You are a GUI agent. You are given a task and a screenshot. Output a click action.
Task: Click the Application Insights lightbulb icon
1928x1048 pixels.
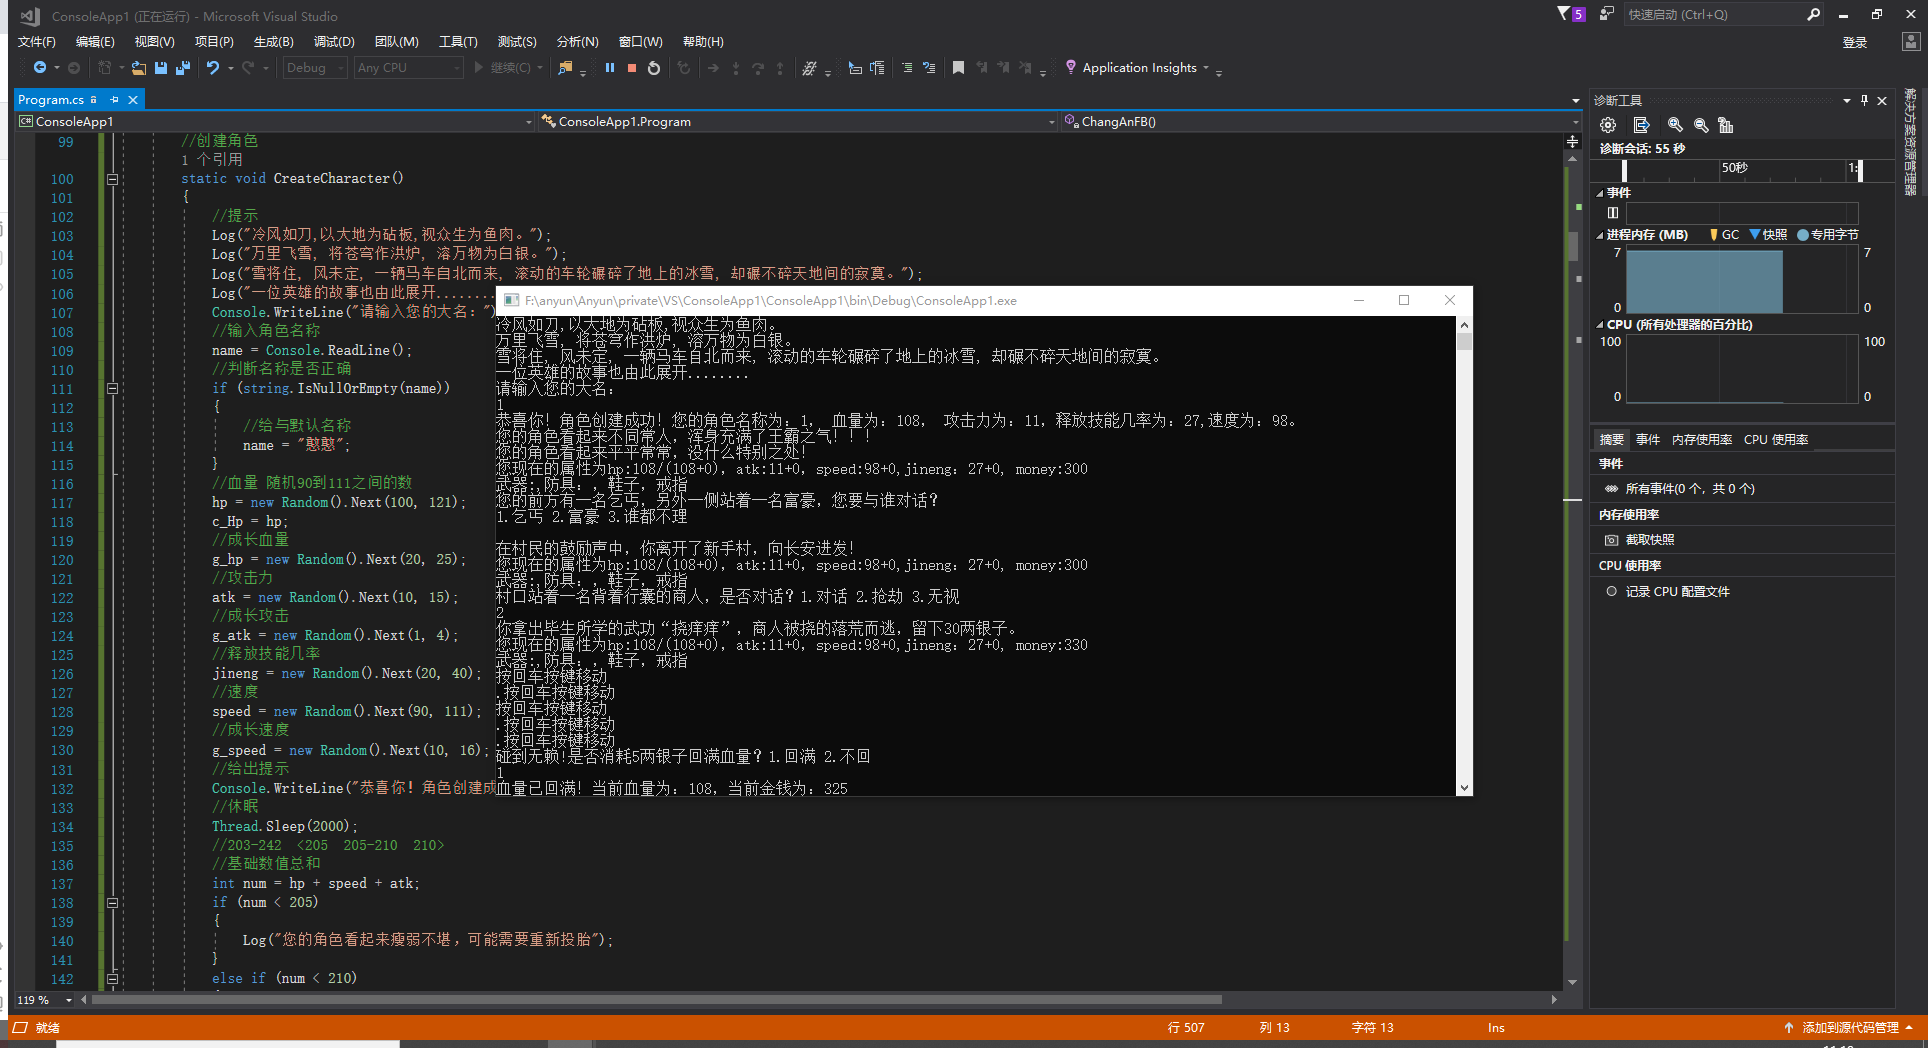click(1071, 67)
